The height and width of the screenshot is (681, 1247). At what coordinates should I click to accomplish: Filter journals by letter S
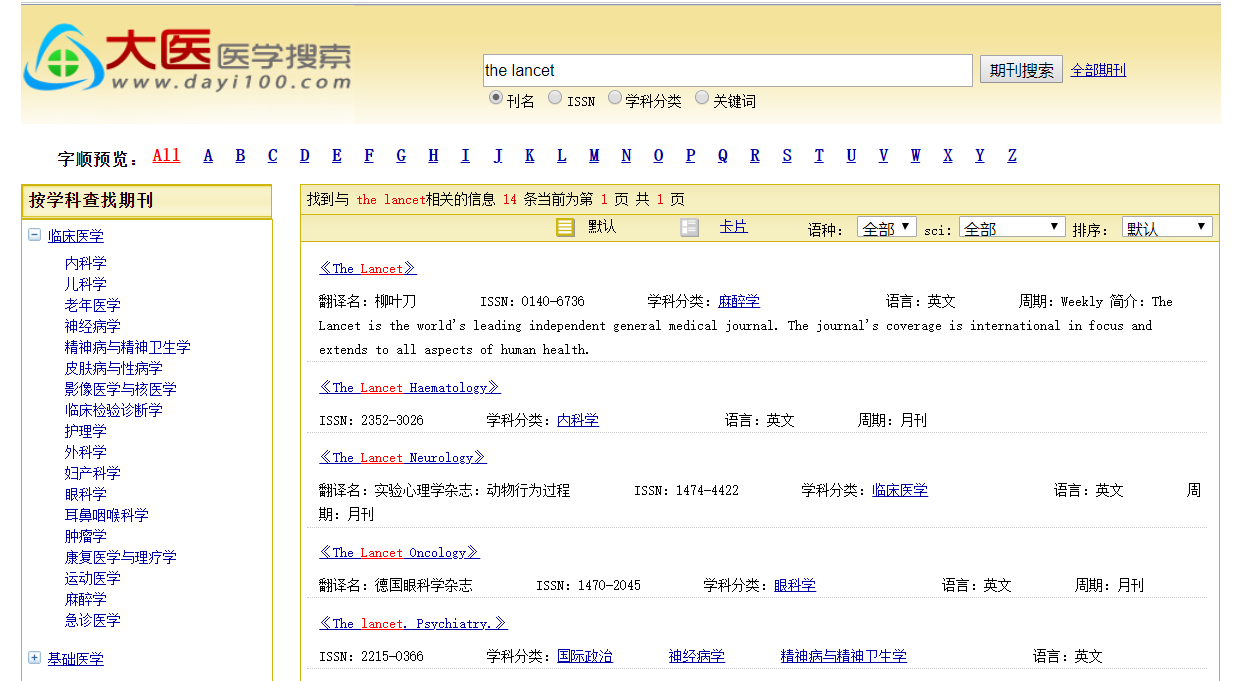pos(787,155)
